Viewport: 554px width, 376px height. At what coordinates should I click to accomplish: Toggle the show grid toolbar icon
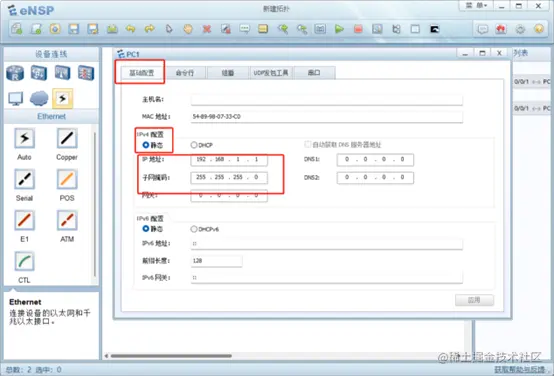pyautogui.click(x=415, y=29)
